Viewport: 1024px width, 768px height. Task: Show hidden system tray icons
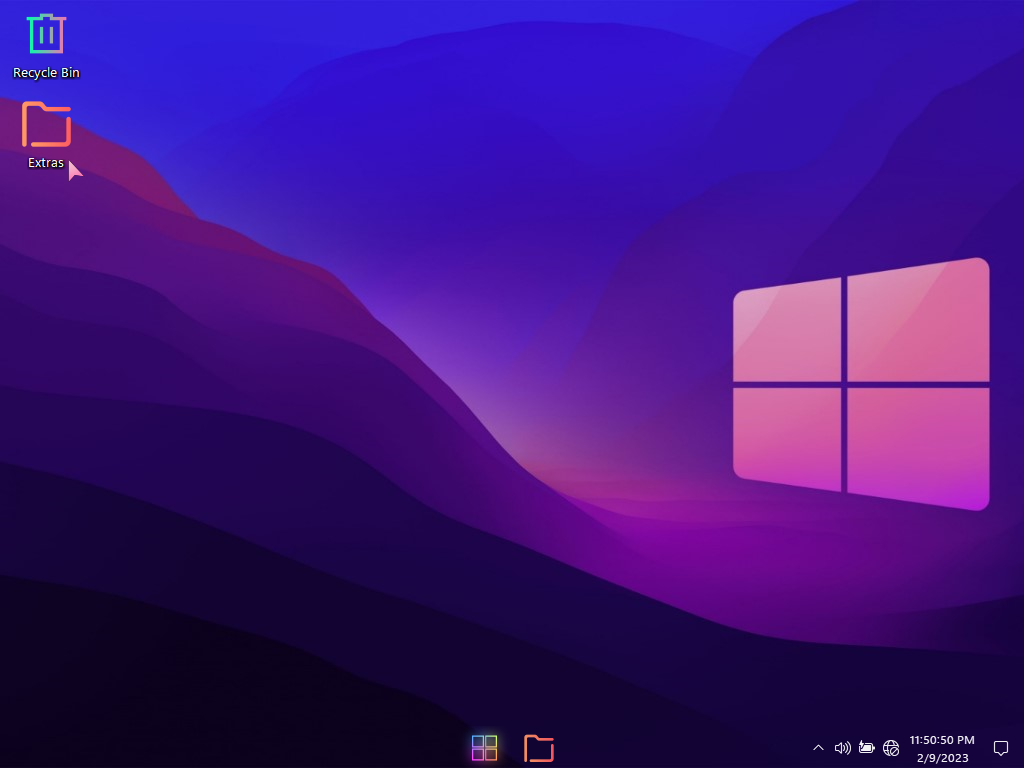click(818, 748)
